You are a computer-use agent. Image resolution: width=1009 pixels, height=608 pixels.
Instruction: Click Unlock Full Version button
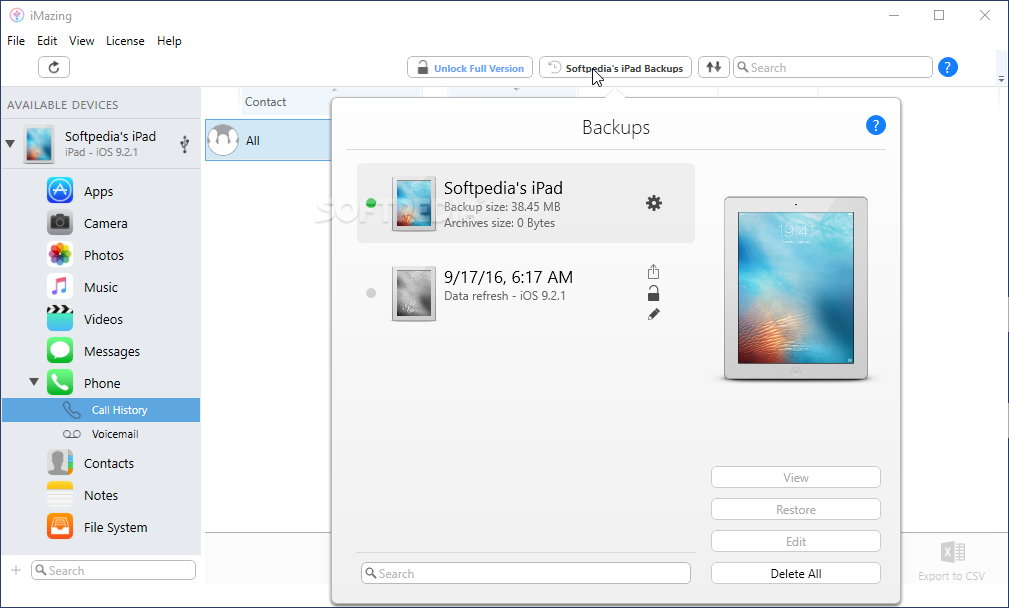(470, 67)
